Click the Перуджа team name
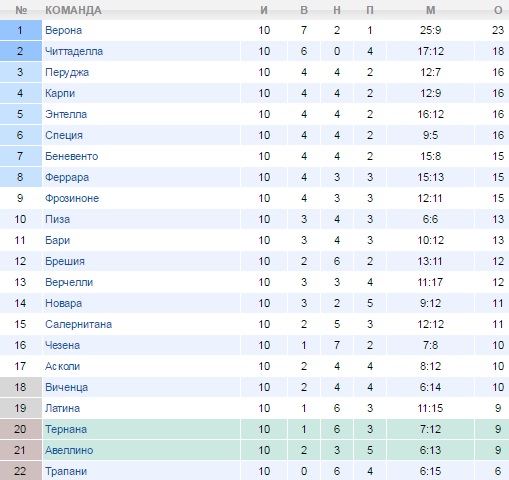 [x=67, y=73]
